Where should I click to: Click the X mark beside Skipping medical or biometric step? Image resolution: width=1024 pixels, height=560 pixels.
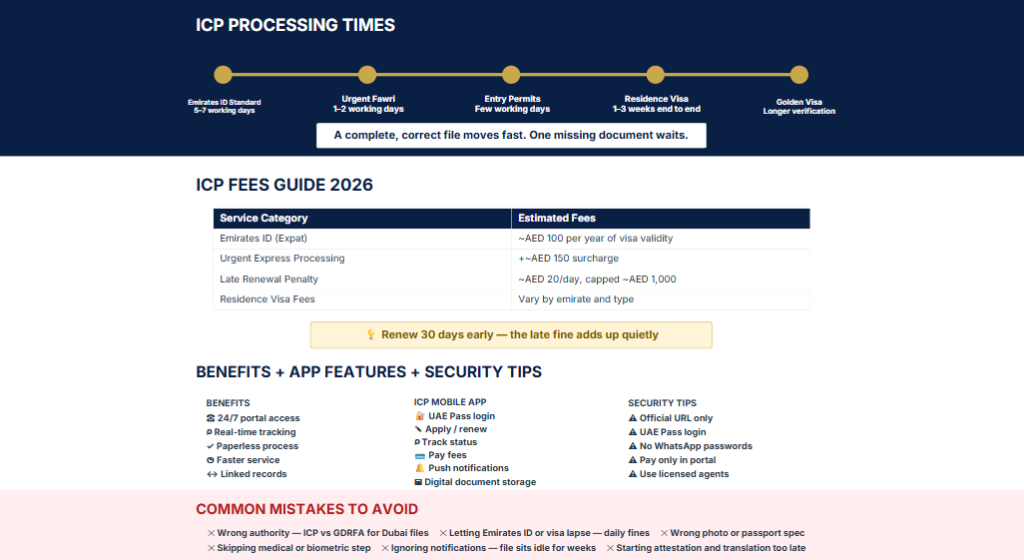pyautogui.click(x=211, y=548)
